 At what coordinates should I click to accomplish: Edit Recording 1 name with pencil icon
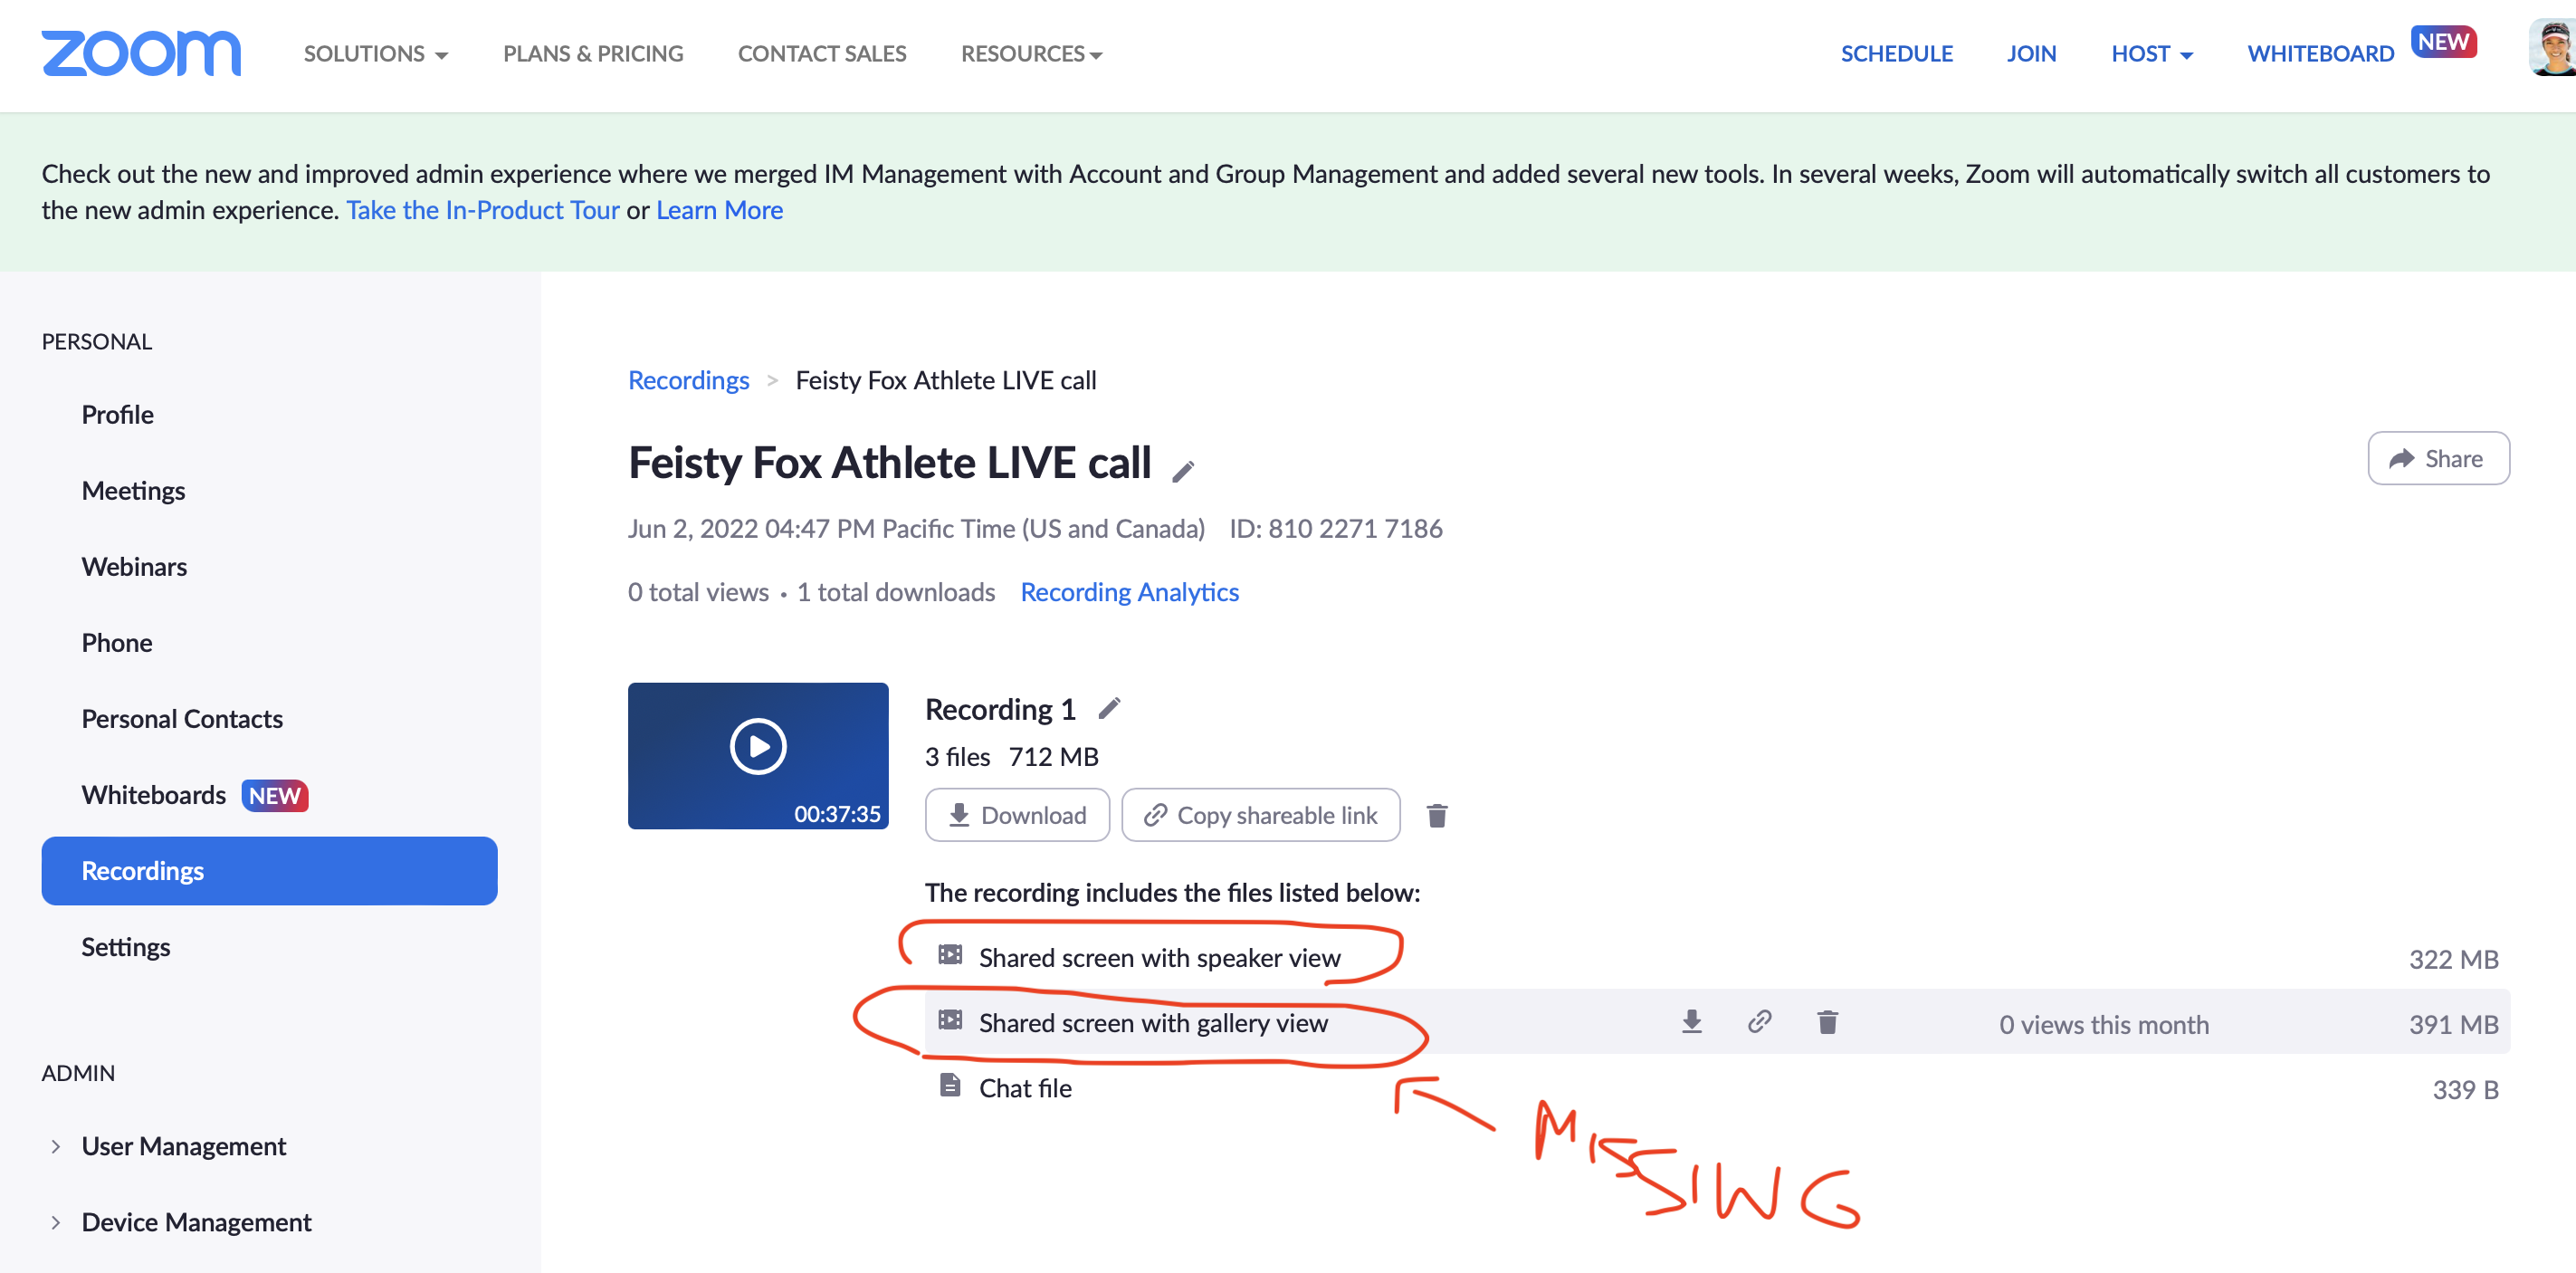click(1109, 709)
